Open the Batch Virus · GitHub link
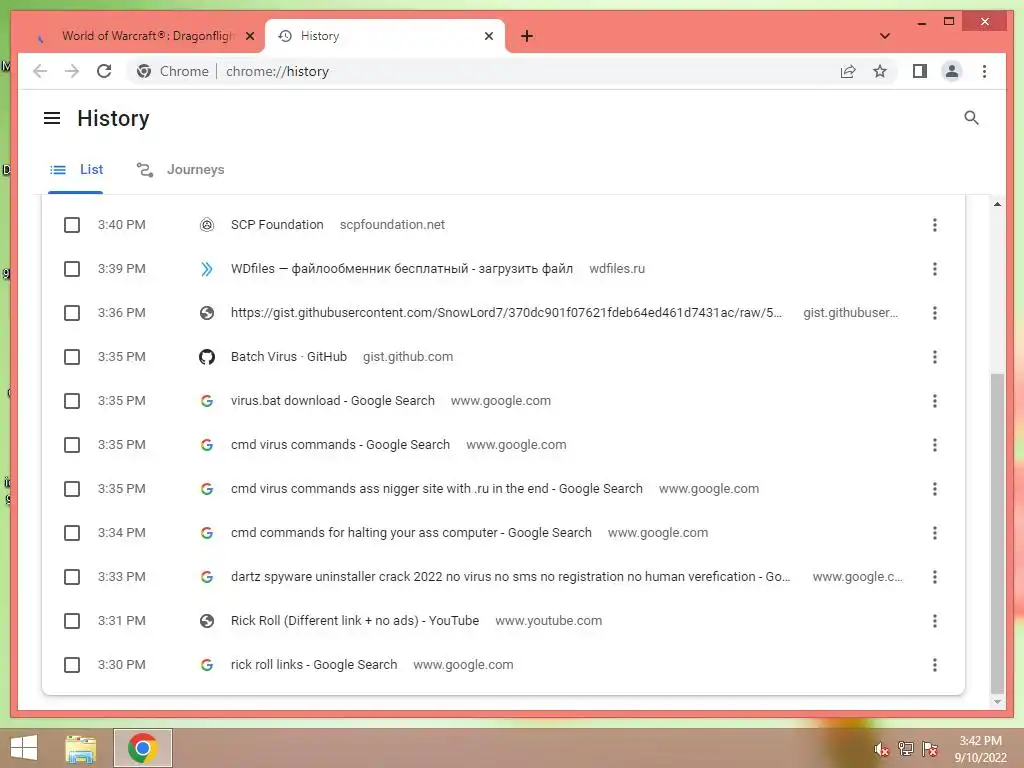 (x=289, y=357)
